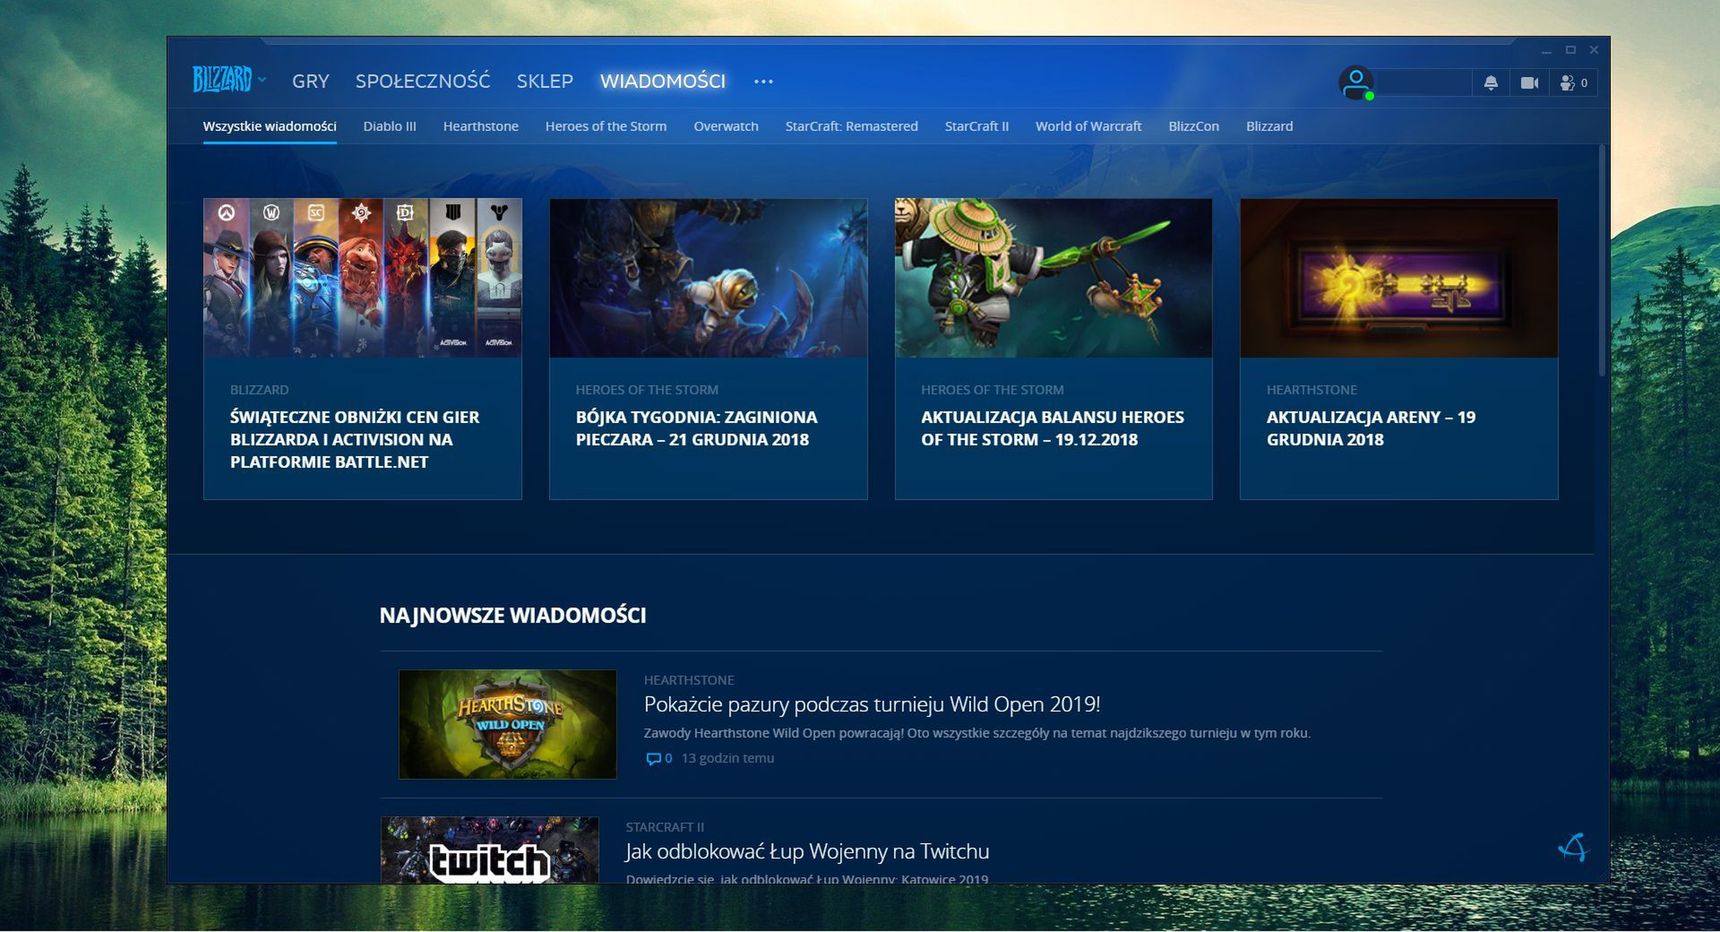Viewport: 1720px width, 932px height.
Task: Click the Destiny icon in sale banner
Action: tap(499, 212)
